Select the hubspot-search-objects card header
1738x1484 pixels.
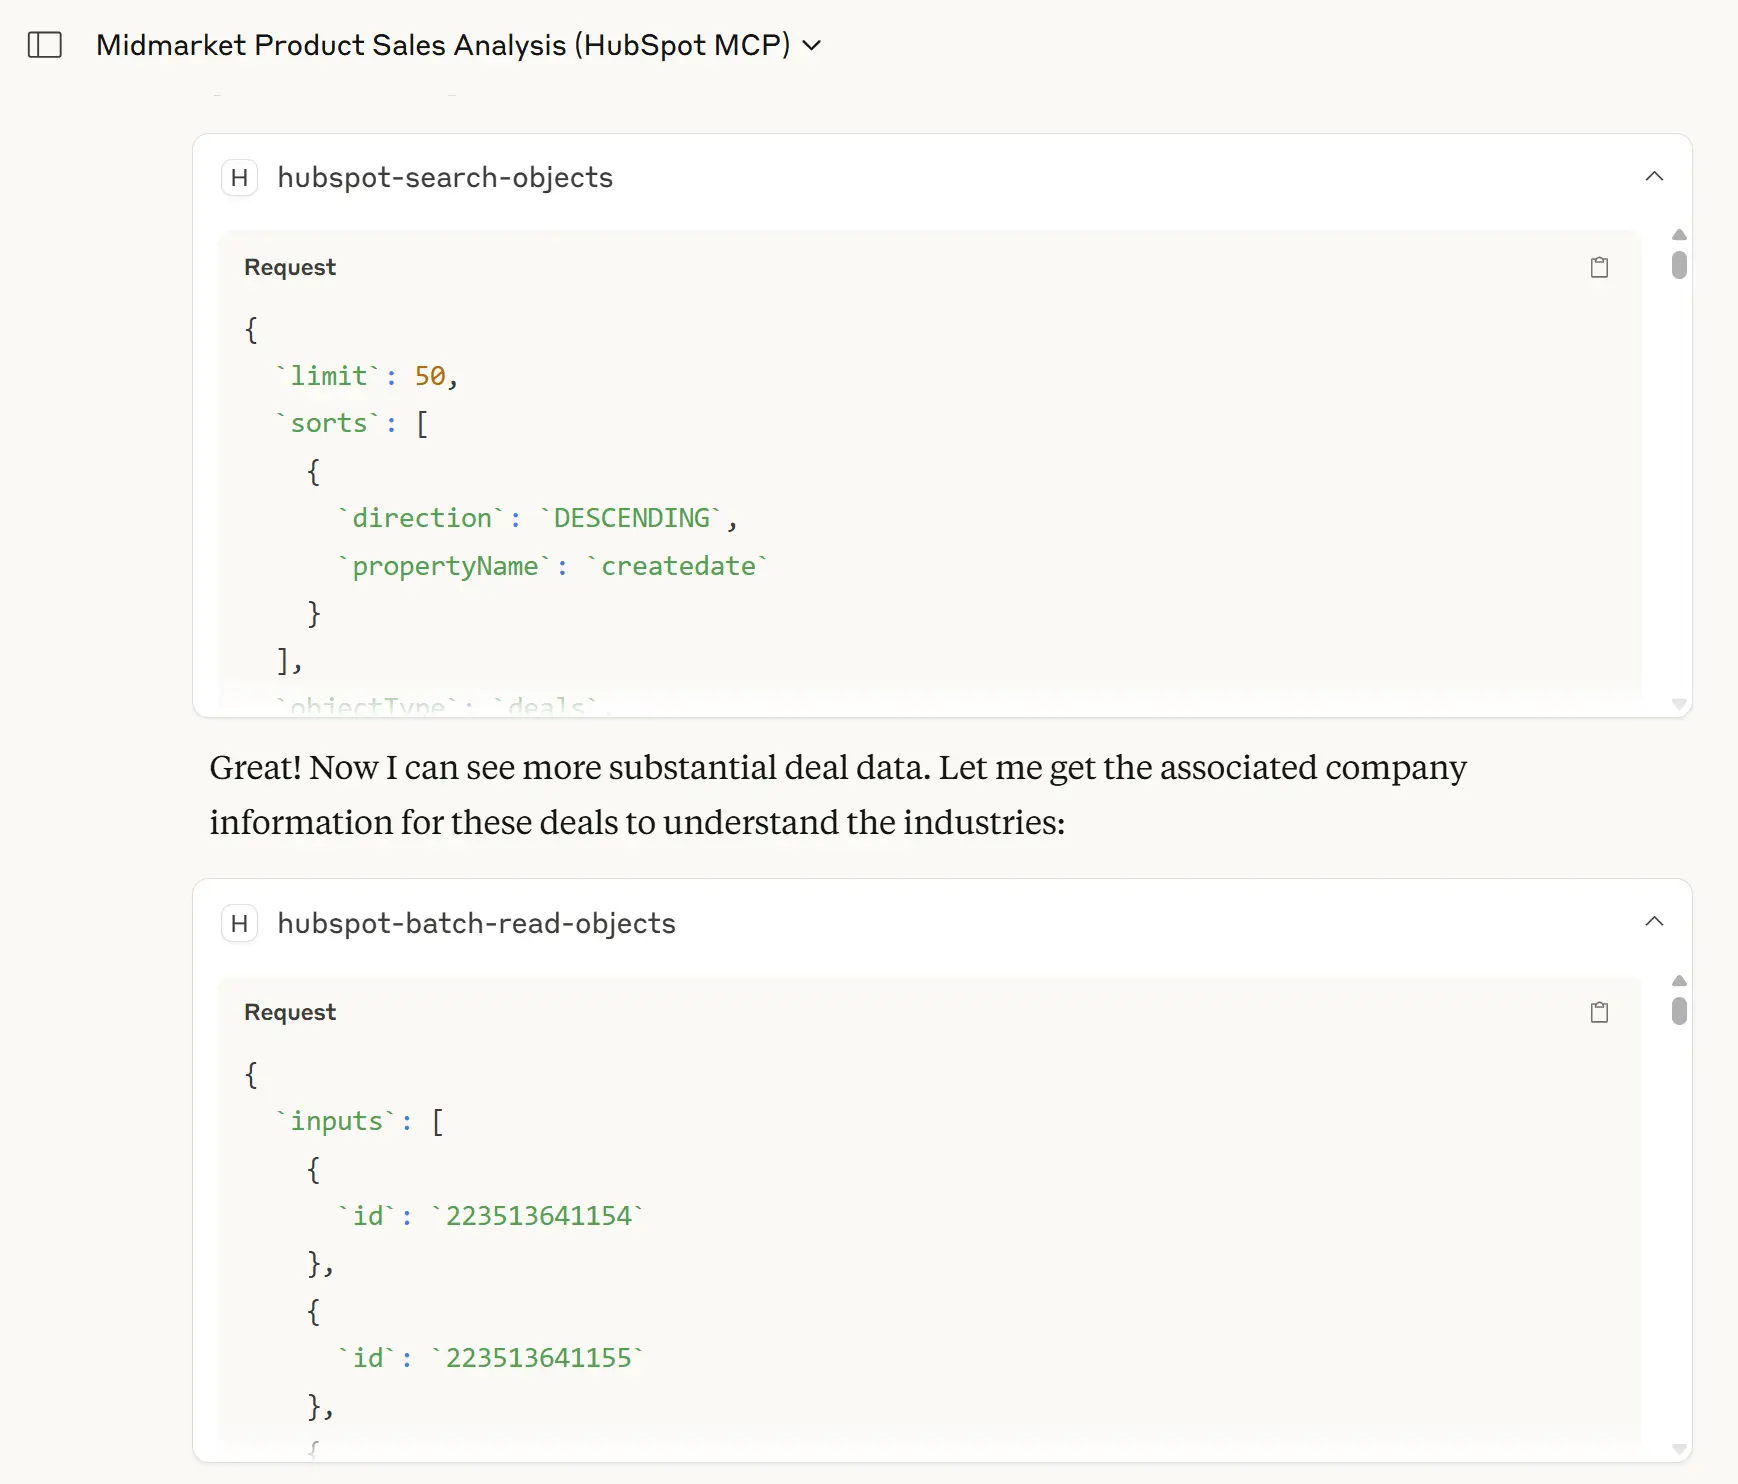445,178
